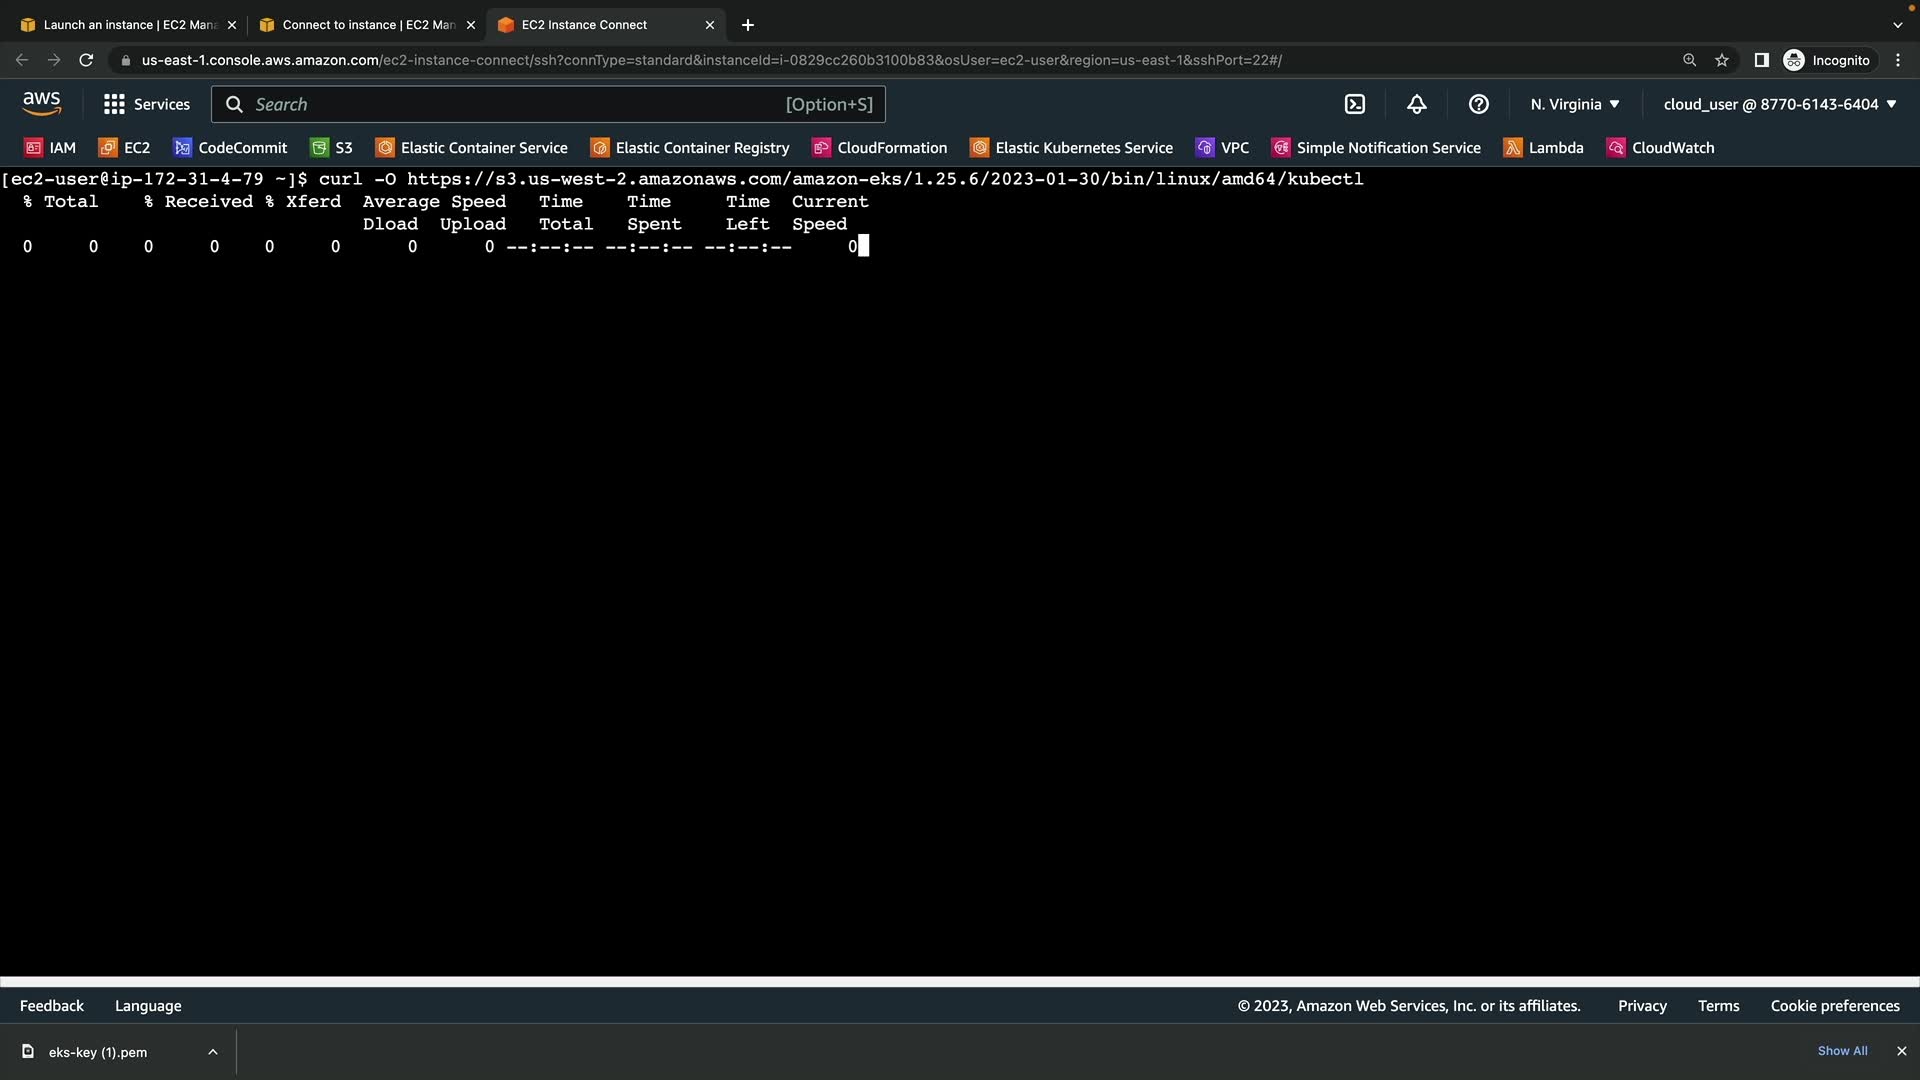This screenshot has width=1920, height=1080.
Task: Expand the eks-key (1).pem download options
Action: [213, 1052]
